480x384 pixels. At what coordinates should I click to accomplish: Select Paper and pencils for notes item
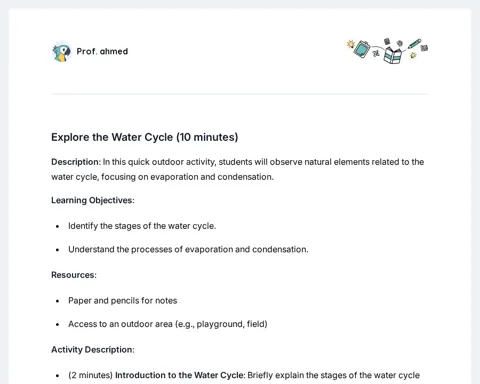tap(123, 301)
